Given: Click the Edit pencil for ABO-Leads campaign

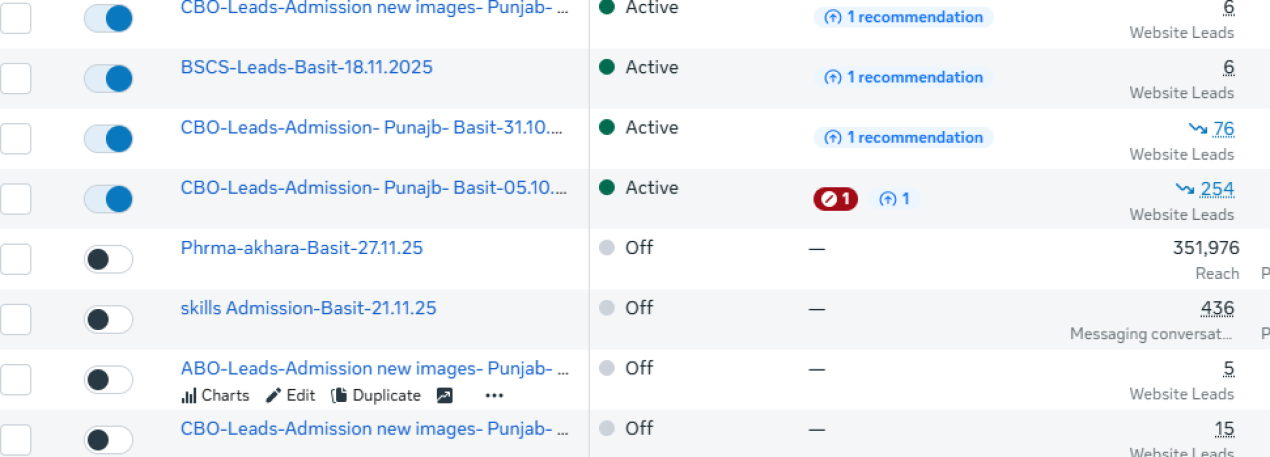Looking at the screenshot, I should tap(290, 396).
